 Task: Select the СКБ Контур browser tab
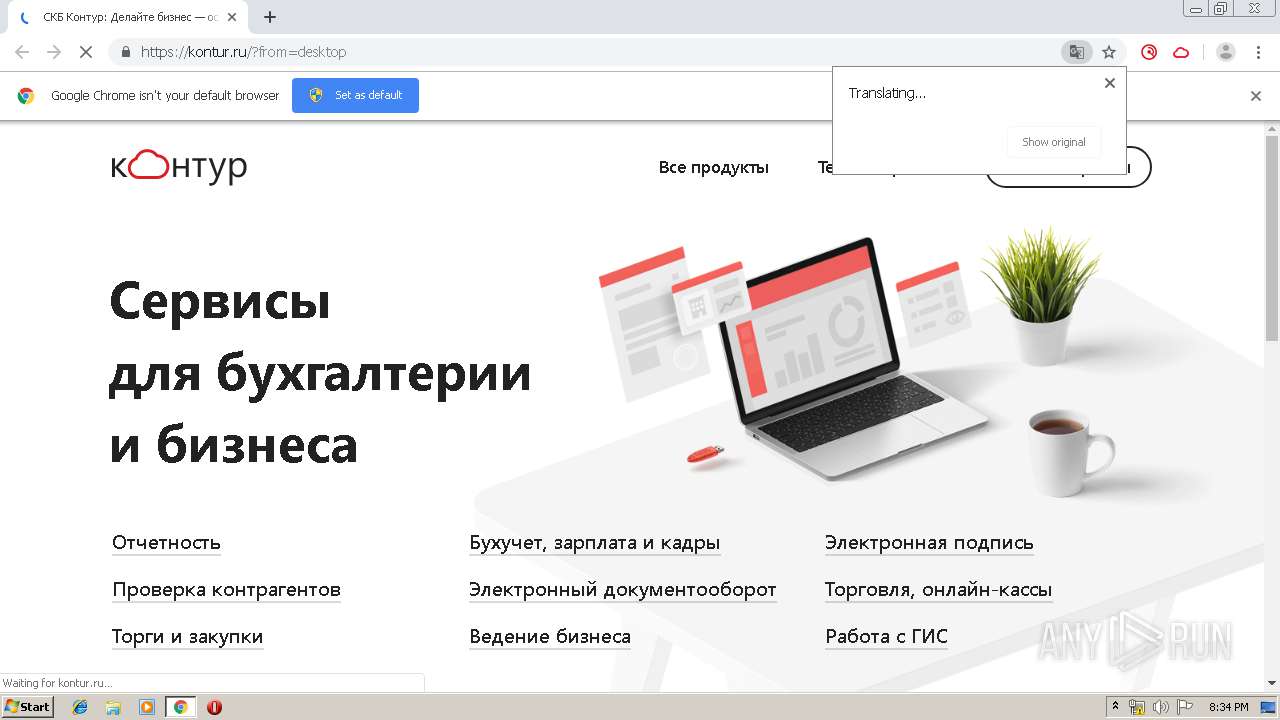(128, 17)
